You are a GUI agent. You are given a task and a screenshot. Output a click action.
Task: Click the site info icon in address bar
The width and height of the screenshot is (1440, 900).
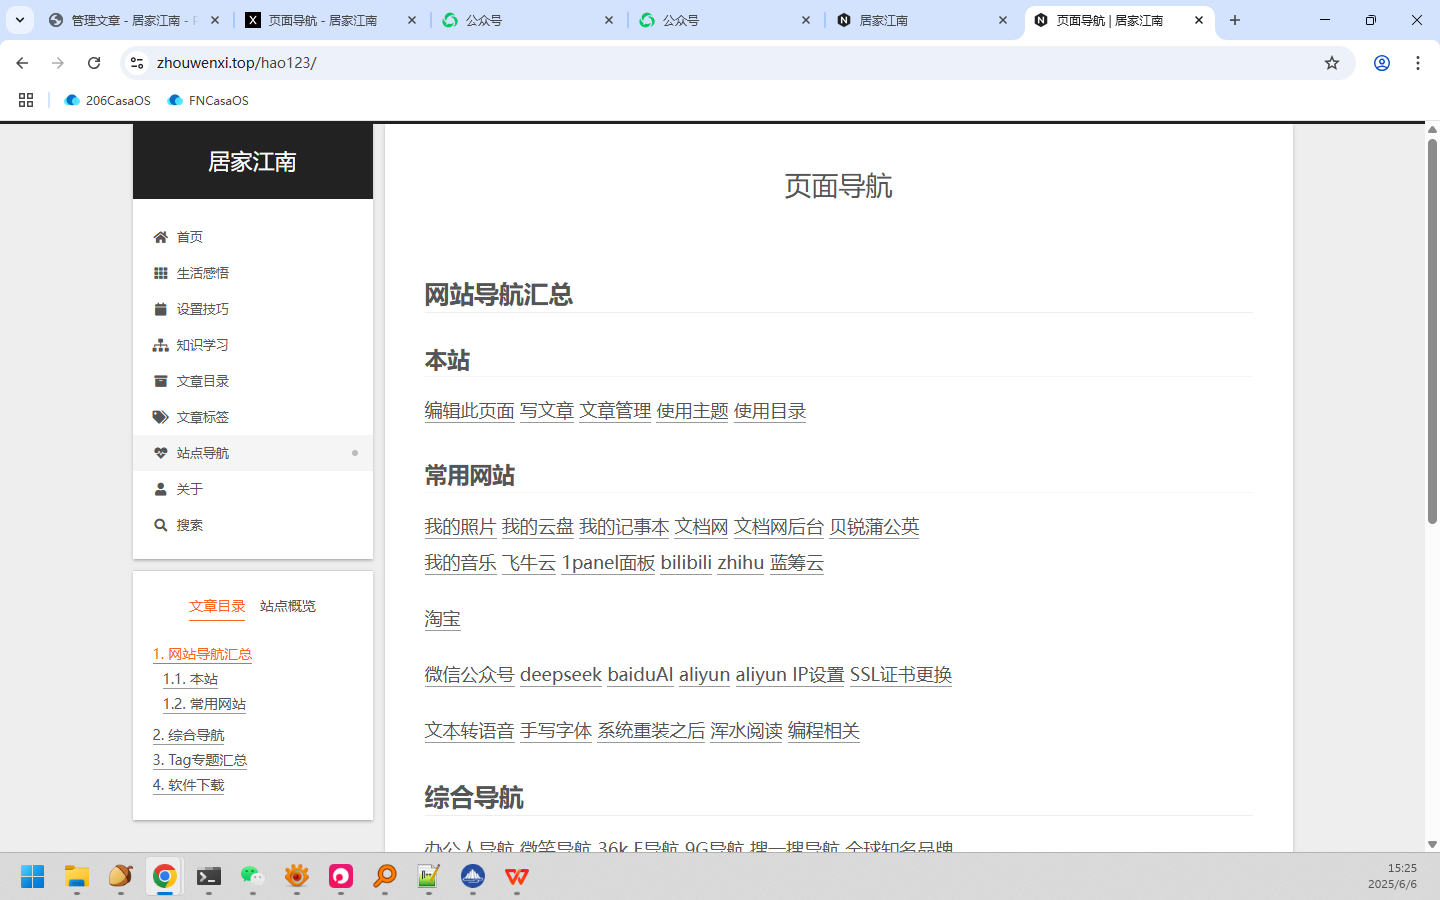[x=137, y=63]
